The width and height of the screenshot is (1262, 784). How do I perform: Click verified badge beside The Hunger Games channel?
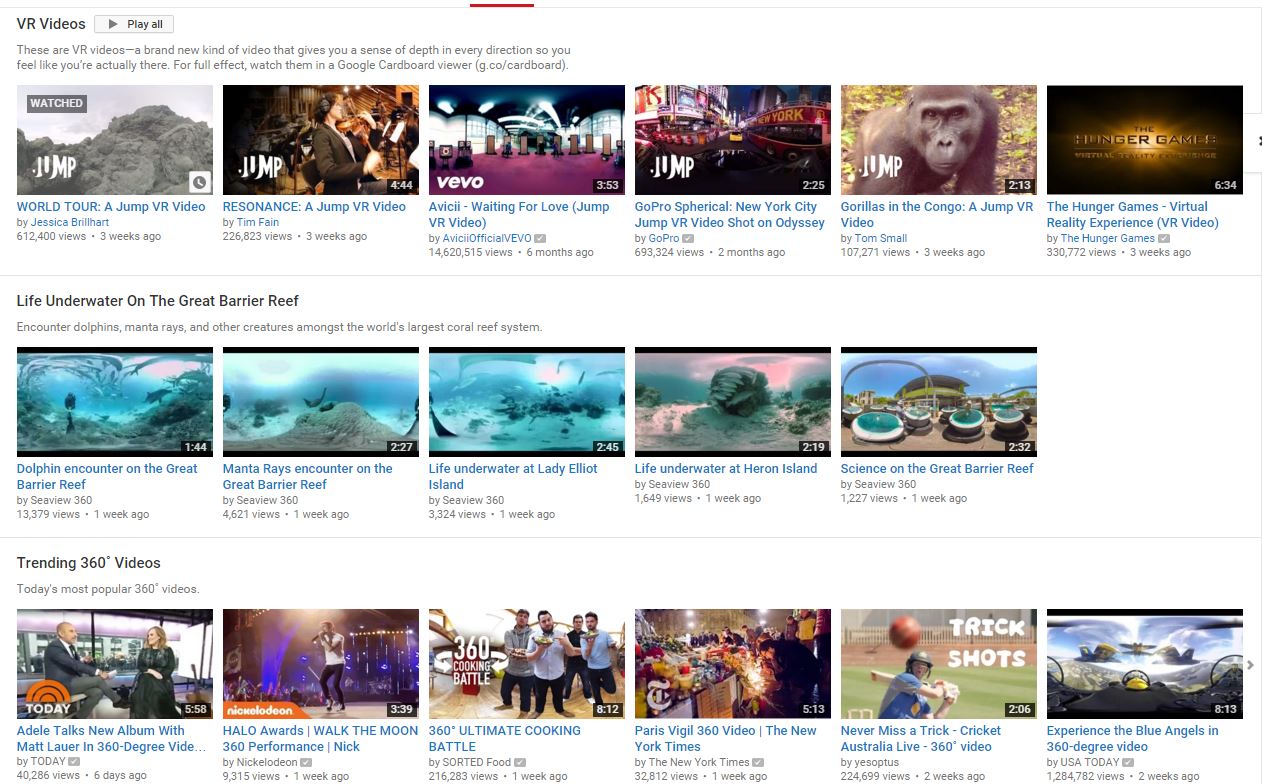pyautogui.click(x=1164, y=239)
